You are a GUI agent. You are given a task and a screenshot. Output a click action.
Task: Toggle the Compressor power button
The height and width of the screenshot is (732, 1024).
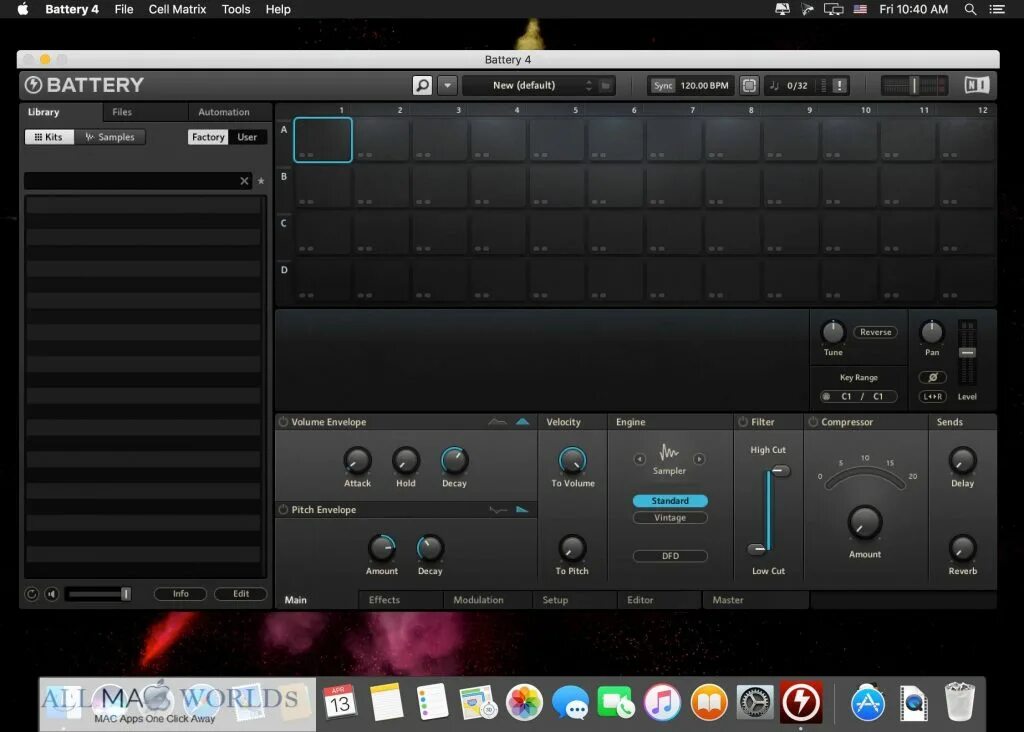813,422
